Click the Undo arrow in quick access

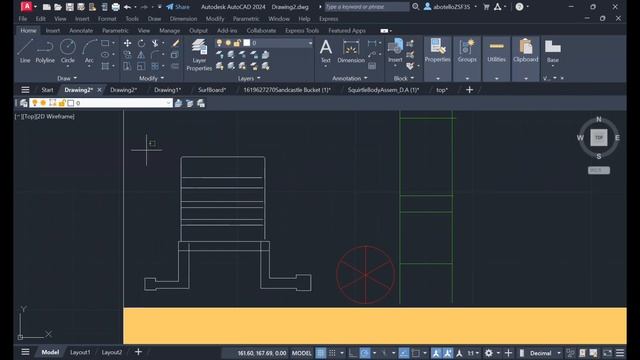click(127, 7)
